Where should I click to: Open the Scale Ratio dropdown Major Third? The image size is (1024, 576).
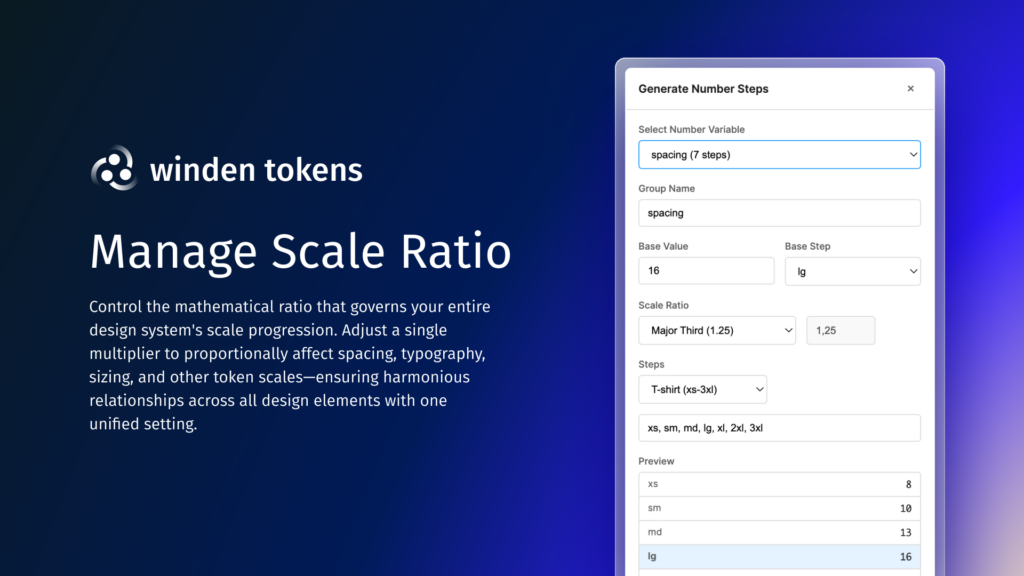tap(716, 330)
